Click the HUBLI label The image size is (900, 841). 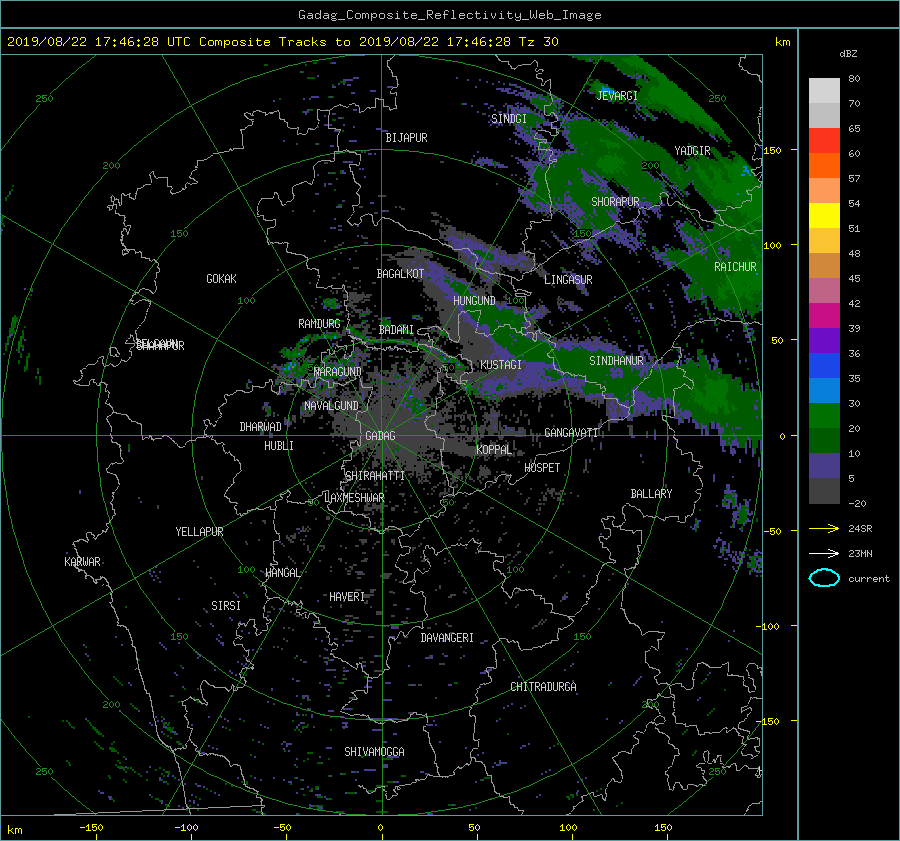click(278, 446)
